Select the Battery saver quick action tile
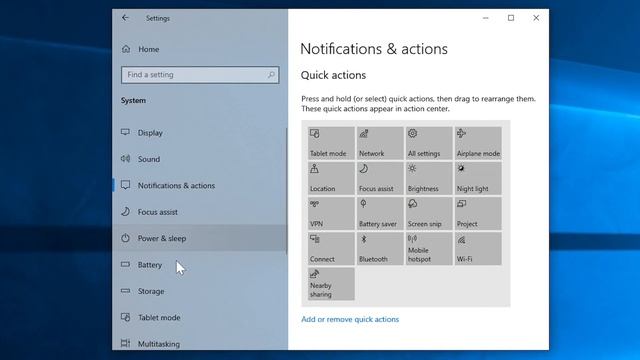This screenshot has height=360, width=640. point(380,213)
